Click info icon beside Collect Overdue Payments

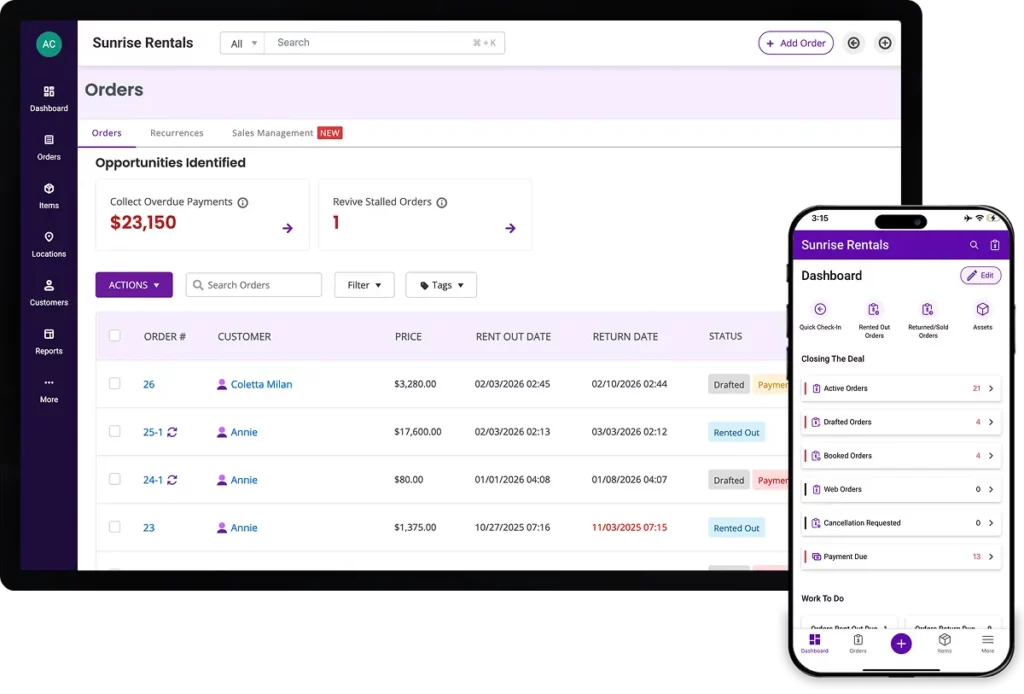click(243, 202)
